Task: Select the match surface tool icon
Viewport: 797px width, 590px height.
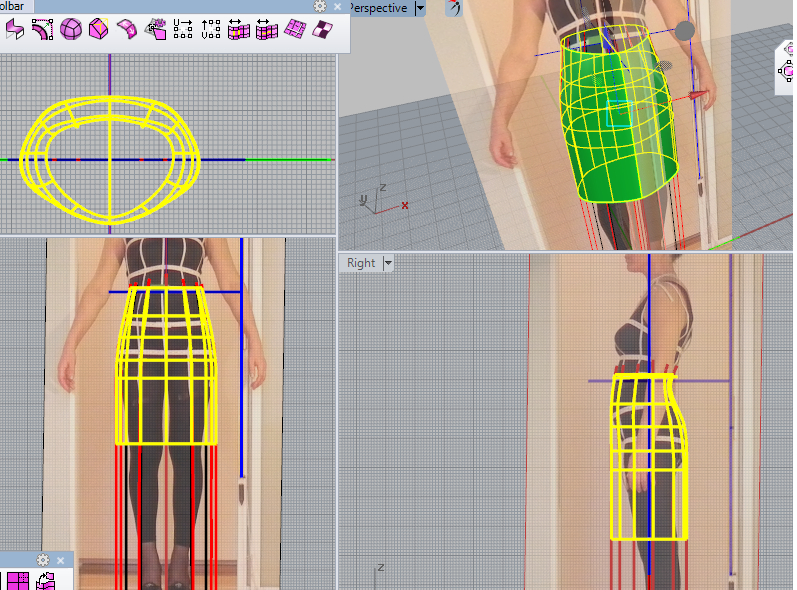Action: (x=156, y=29)
